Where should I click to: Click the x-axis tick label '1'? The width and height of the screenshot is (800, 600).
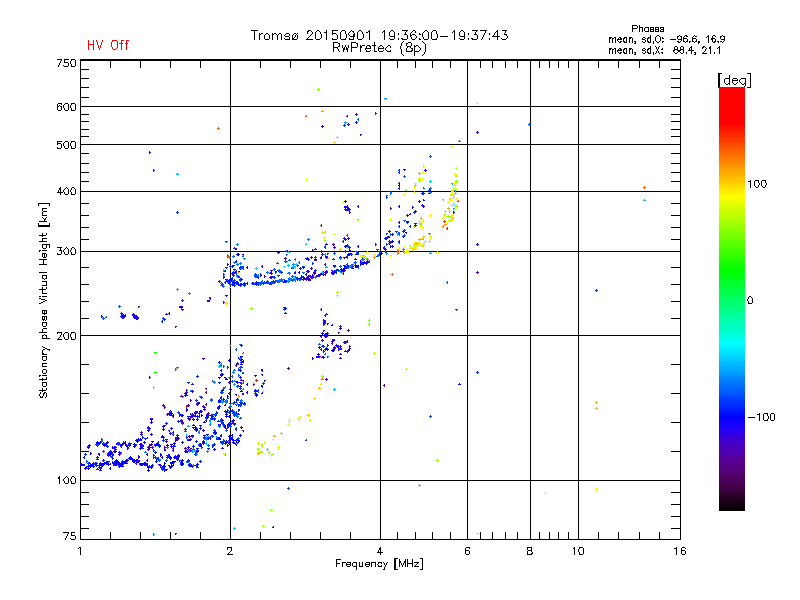point(80,551)
